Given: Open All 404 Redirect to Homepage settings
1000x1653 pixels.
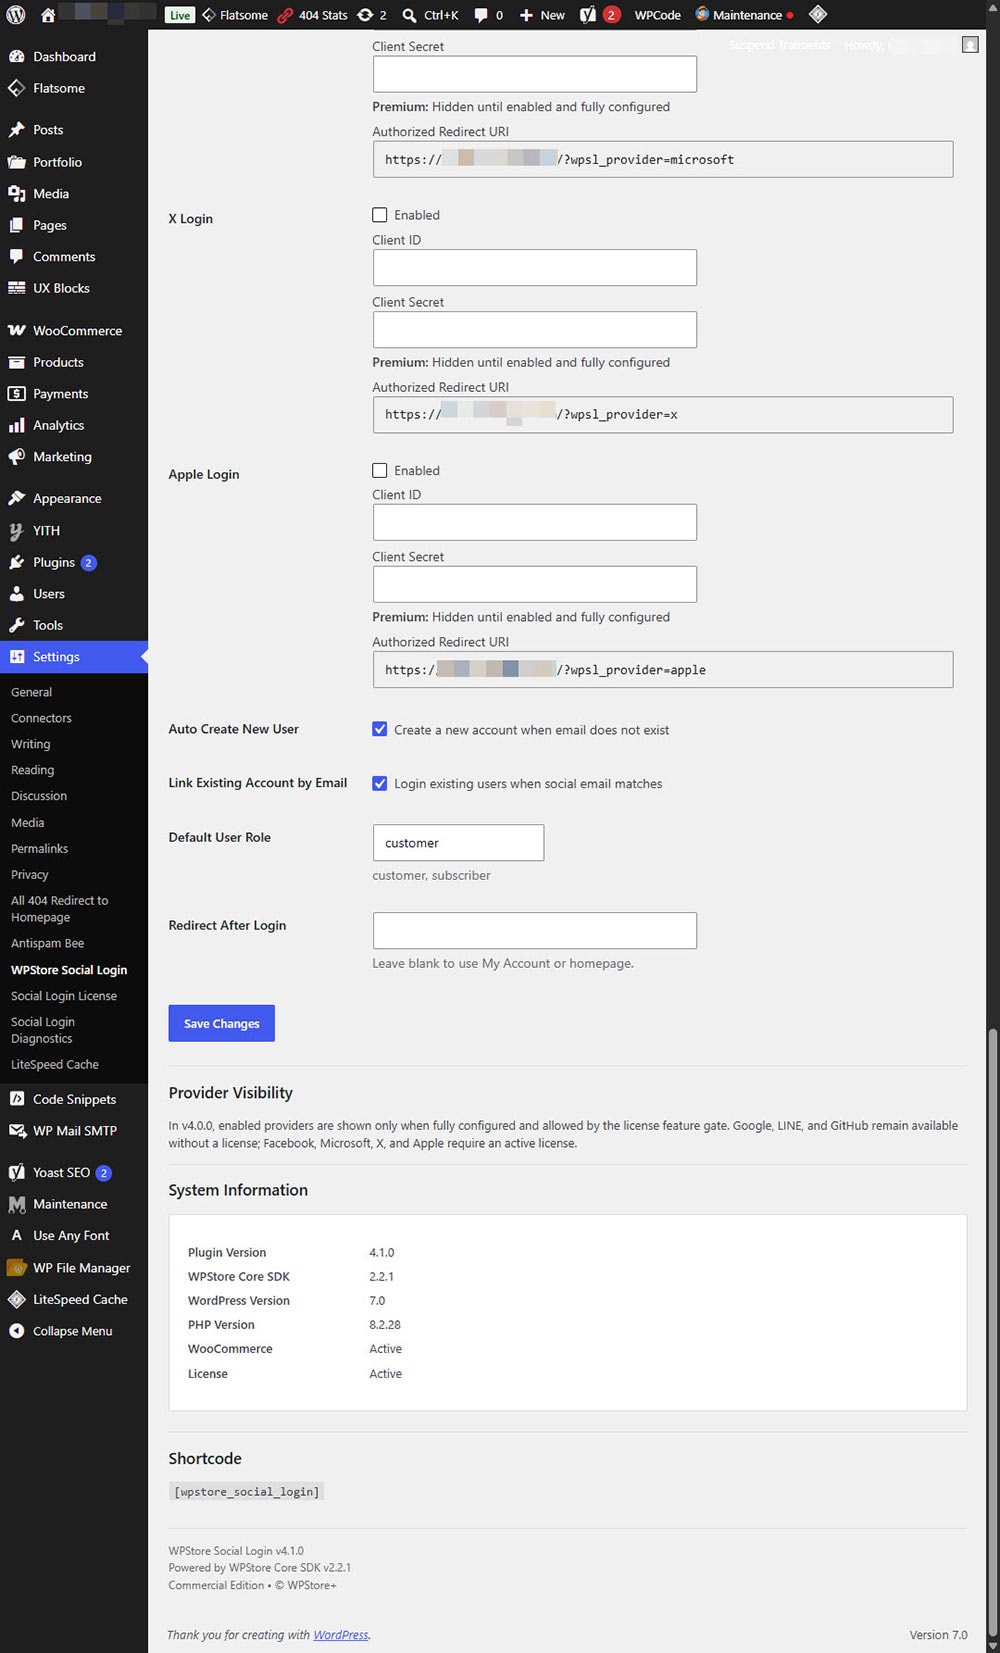Looking at the screenshot, I should (60, 909).
